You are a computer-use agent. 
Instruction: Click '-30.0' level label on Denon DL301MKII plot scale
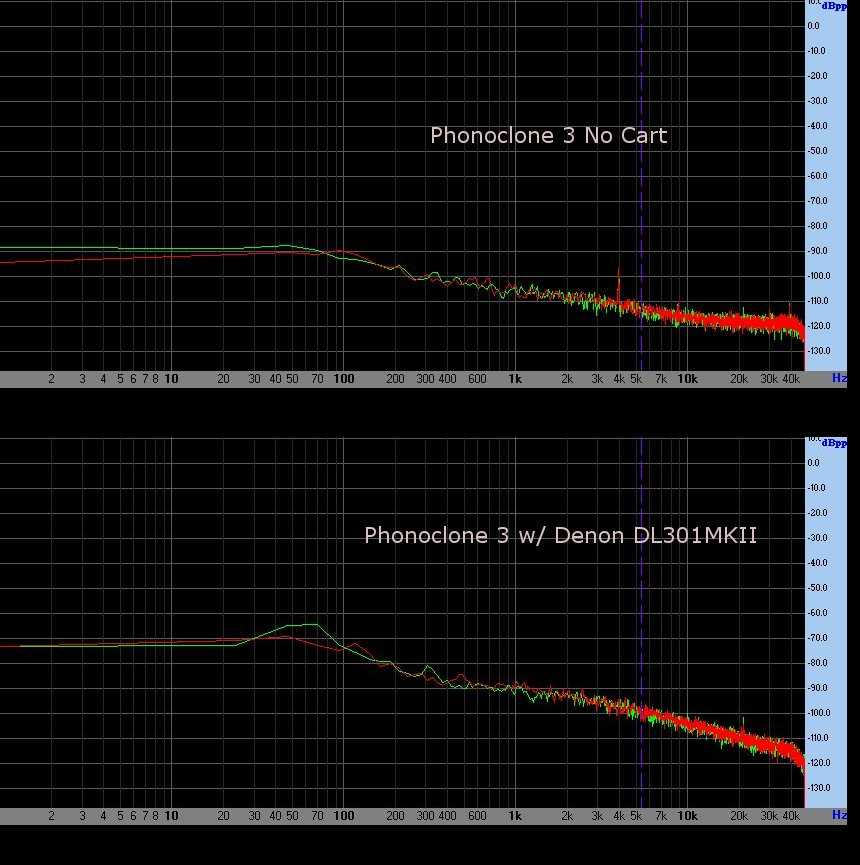pyautogui.click(x=818, y=538)
